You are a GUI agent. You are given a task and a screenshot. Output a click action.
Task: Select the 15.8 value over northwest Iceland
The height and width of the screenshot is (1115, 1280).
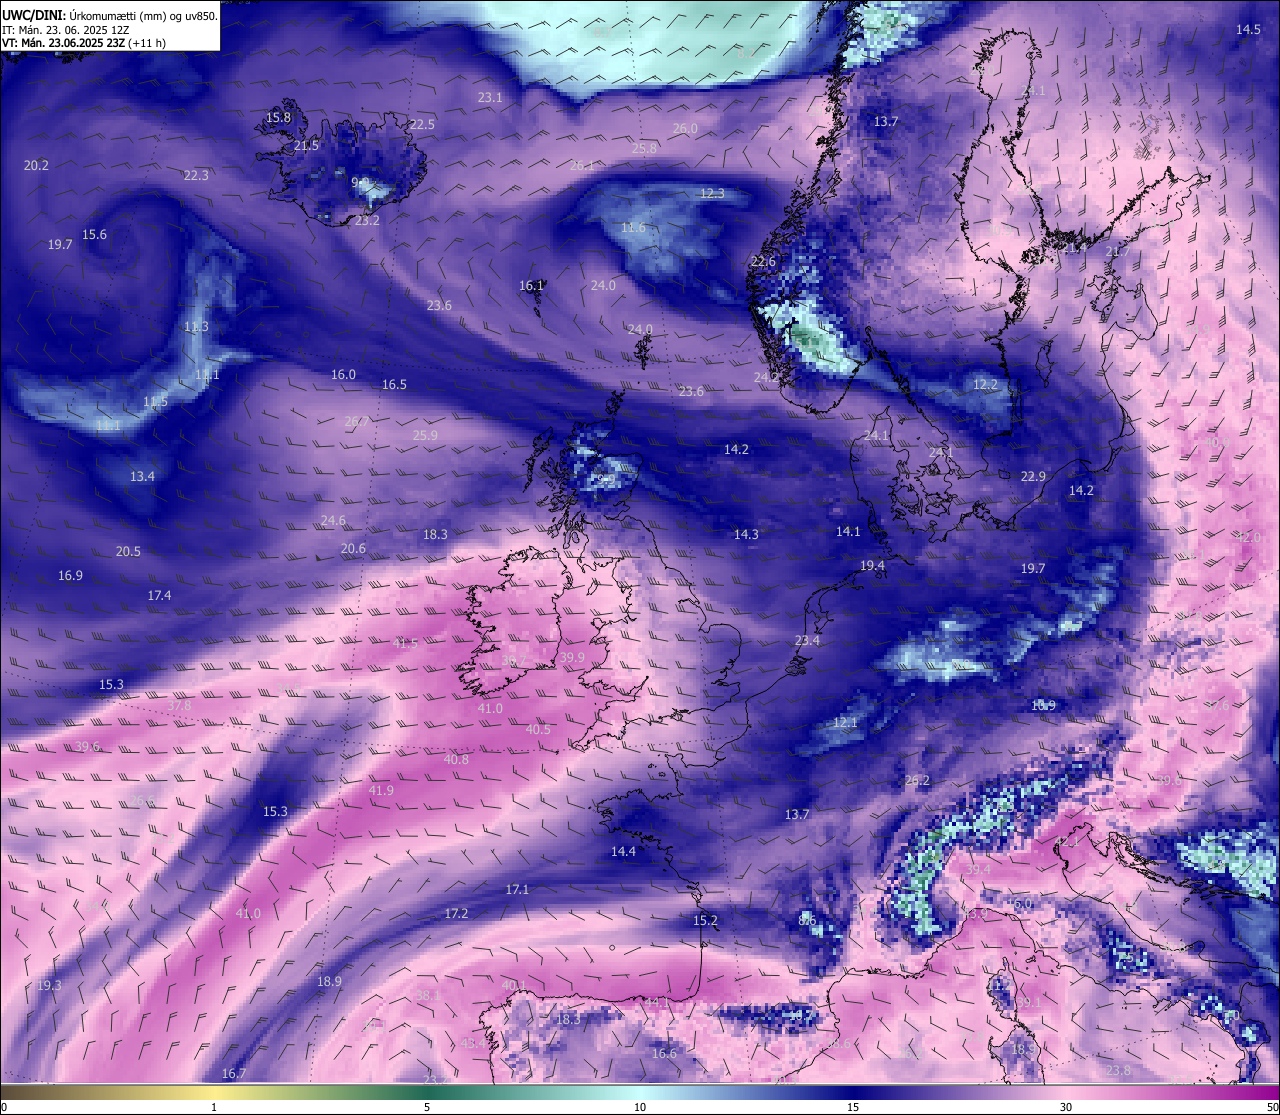(278, 118)
